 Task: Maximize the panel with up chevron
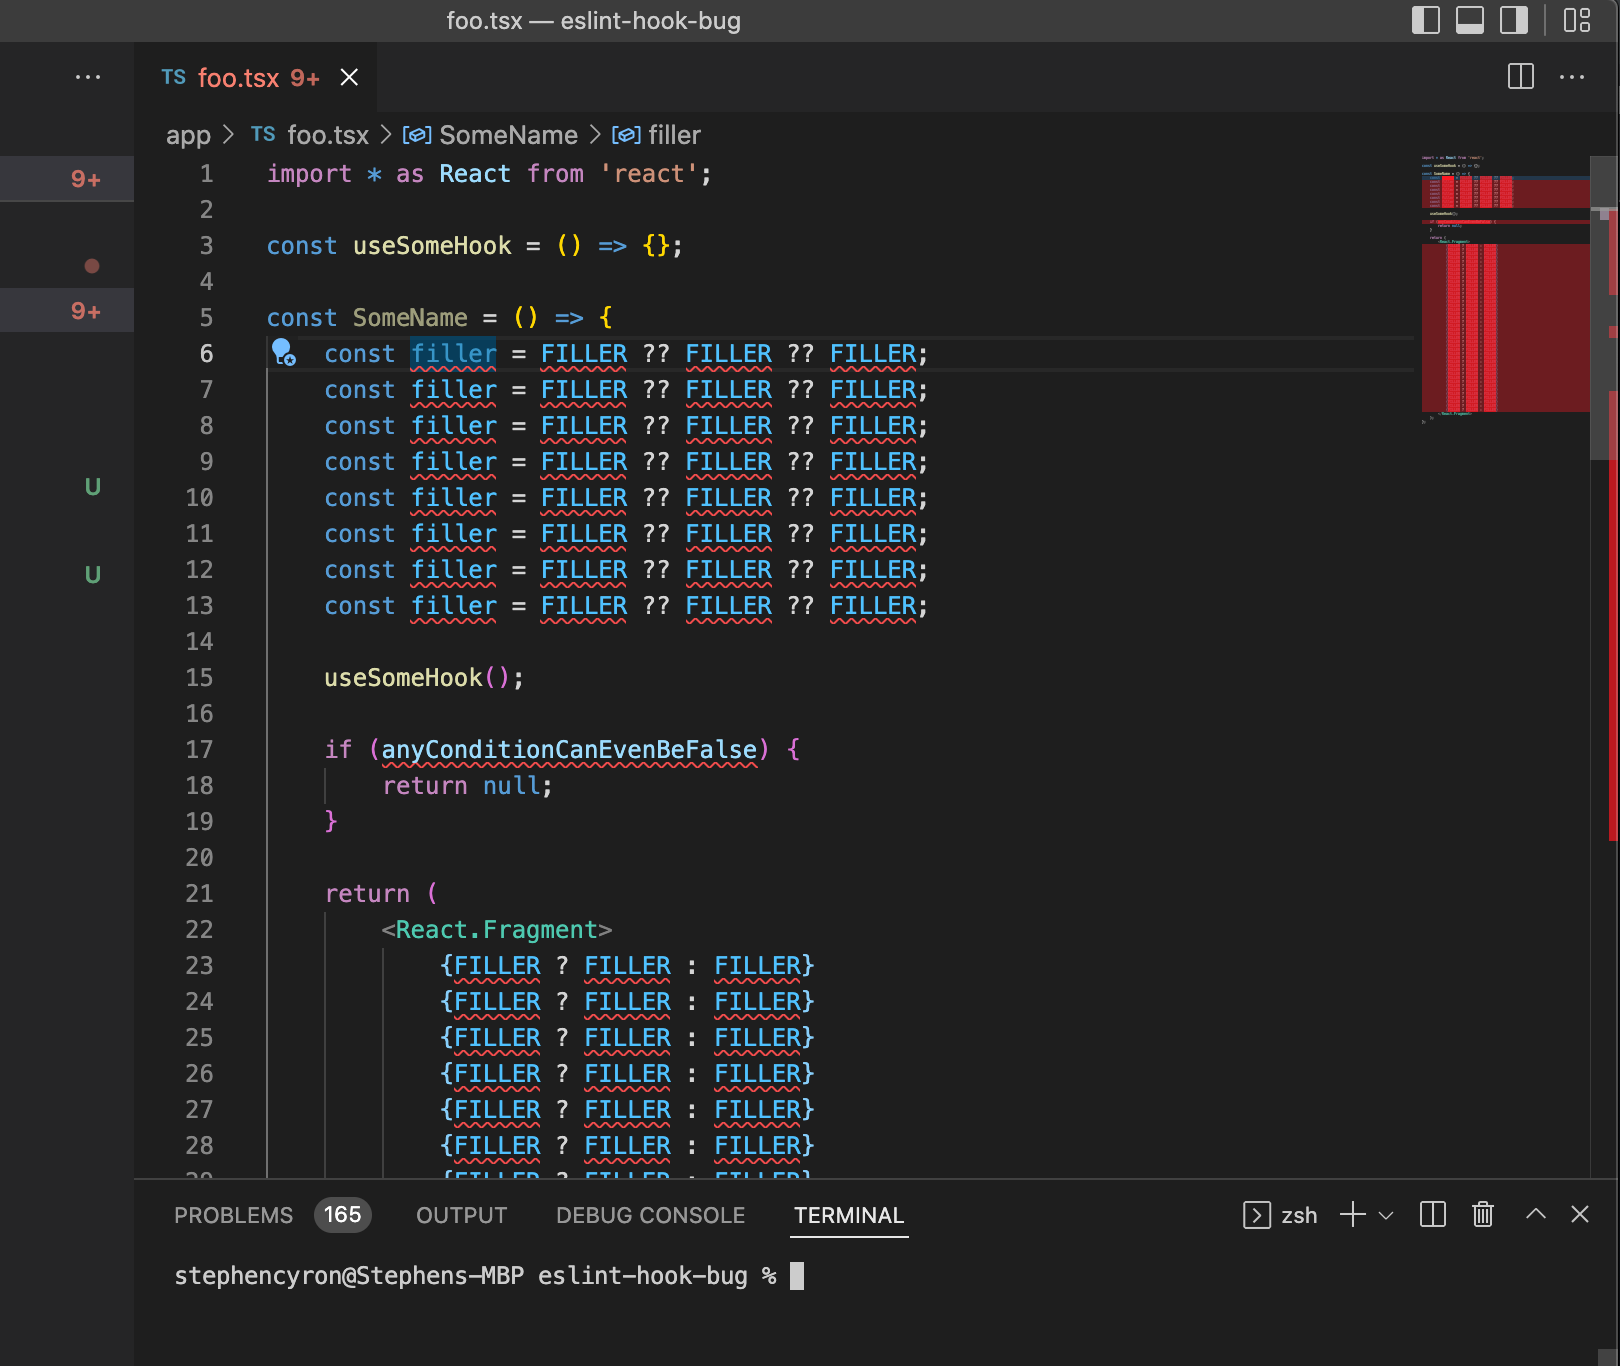pos(1536,1214)
